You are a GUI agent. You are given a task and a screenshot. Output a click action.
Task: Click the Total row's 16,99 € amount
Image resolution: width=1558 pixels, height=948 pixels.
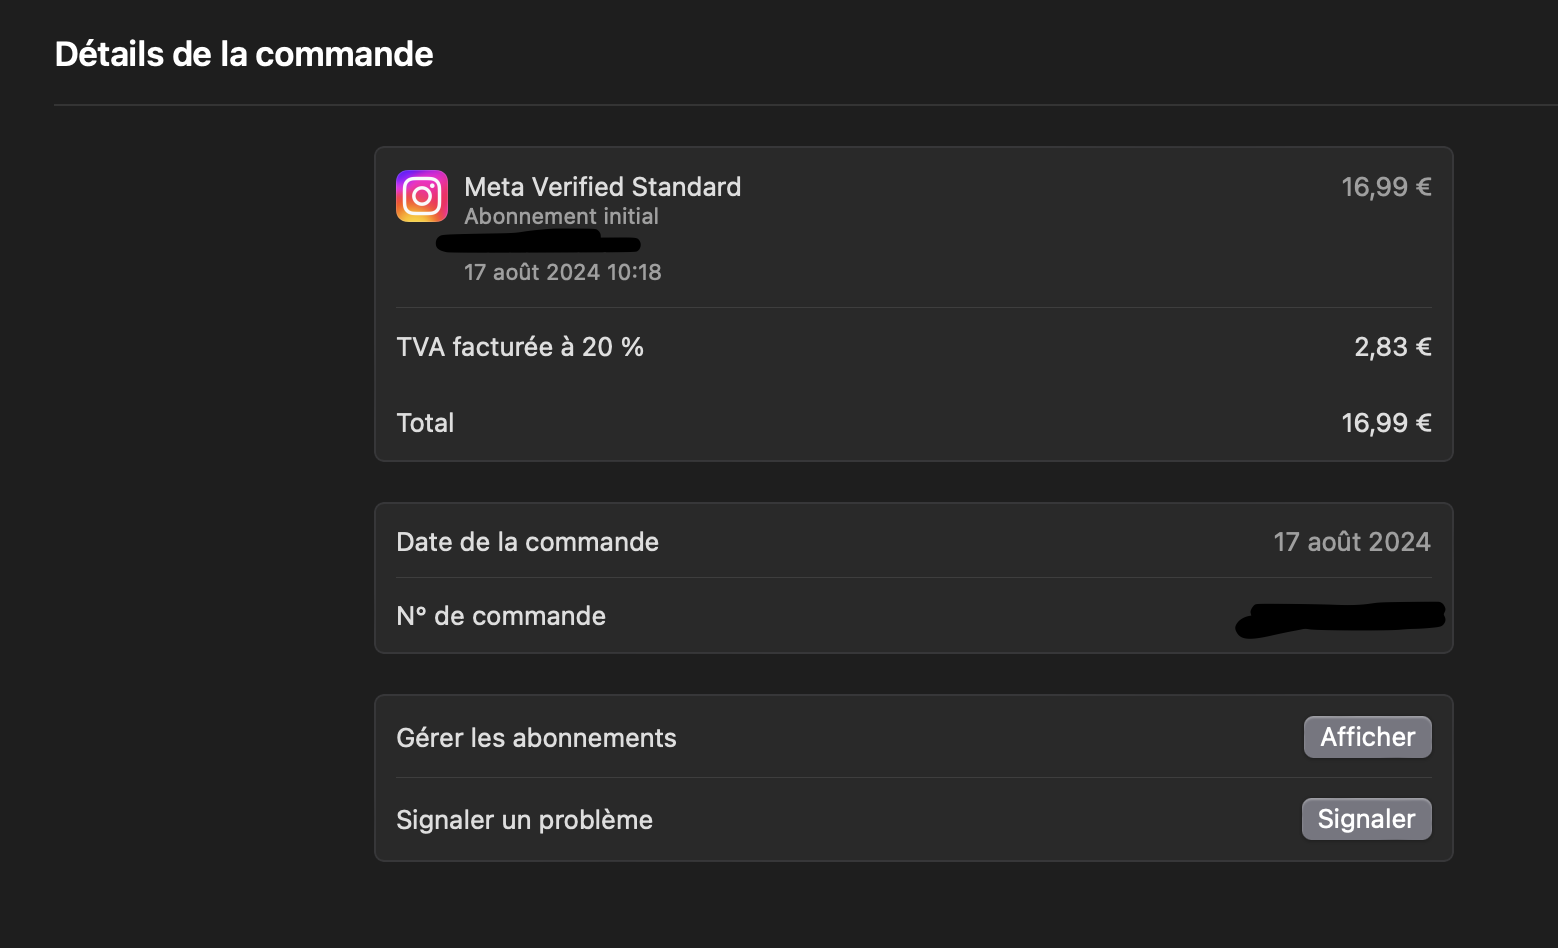point(1385,423)
